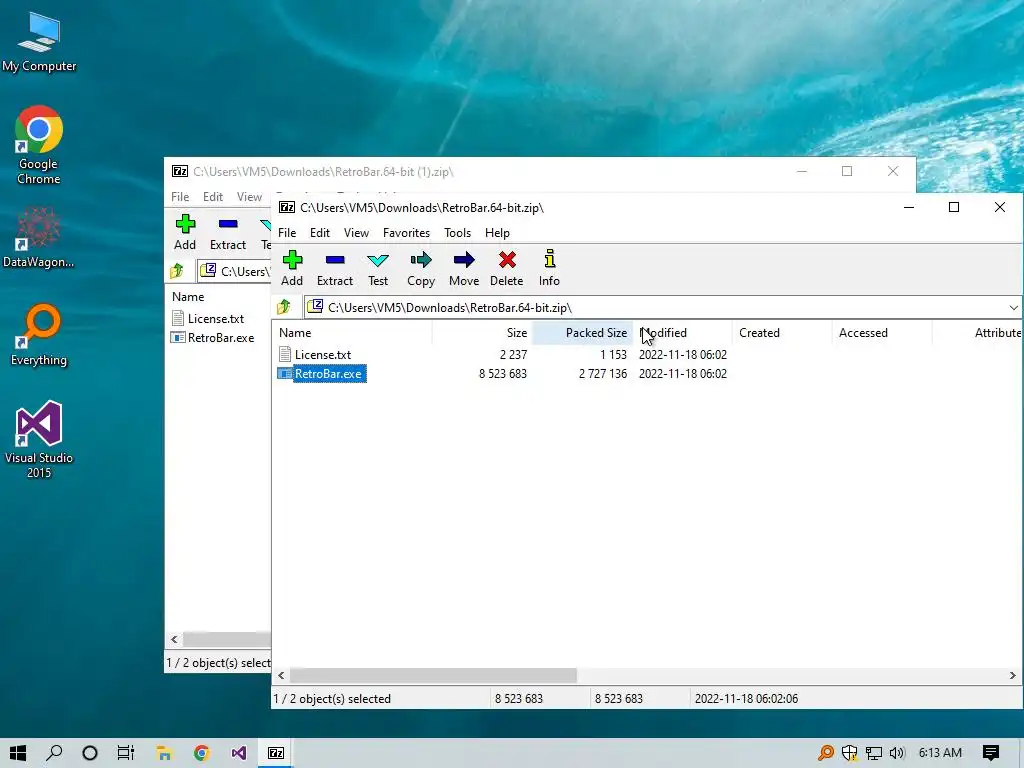Select the DataWagon desktop shortcut

[x=39, y=238]
